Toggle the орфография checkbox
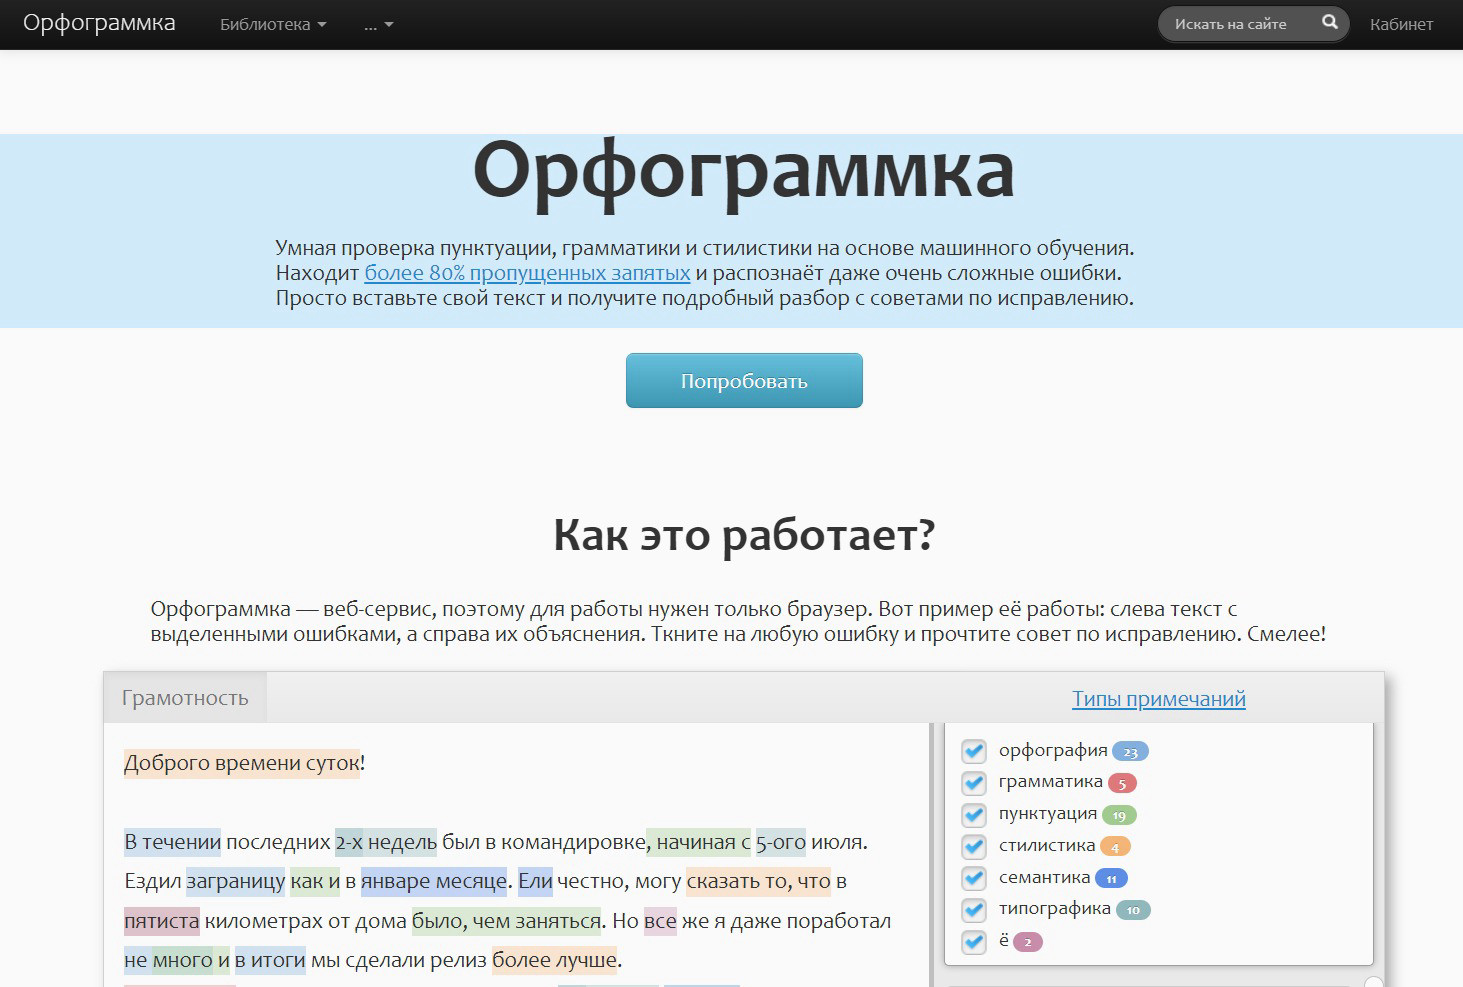Viewport: 1463px width, 987px height. [x=974, y=751]
